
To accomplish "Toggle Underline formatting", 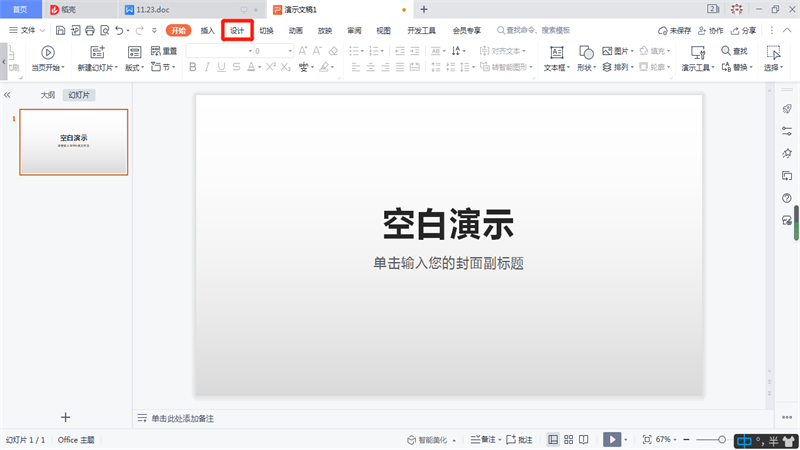I will (221, 67).
